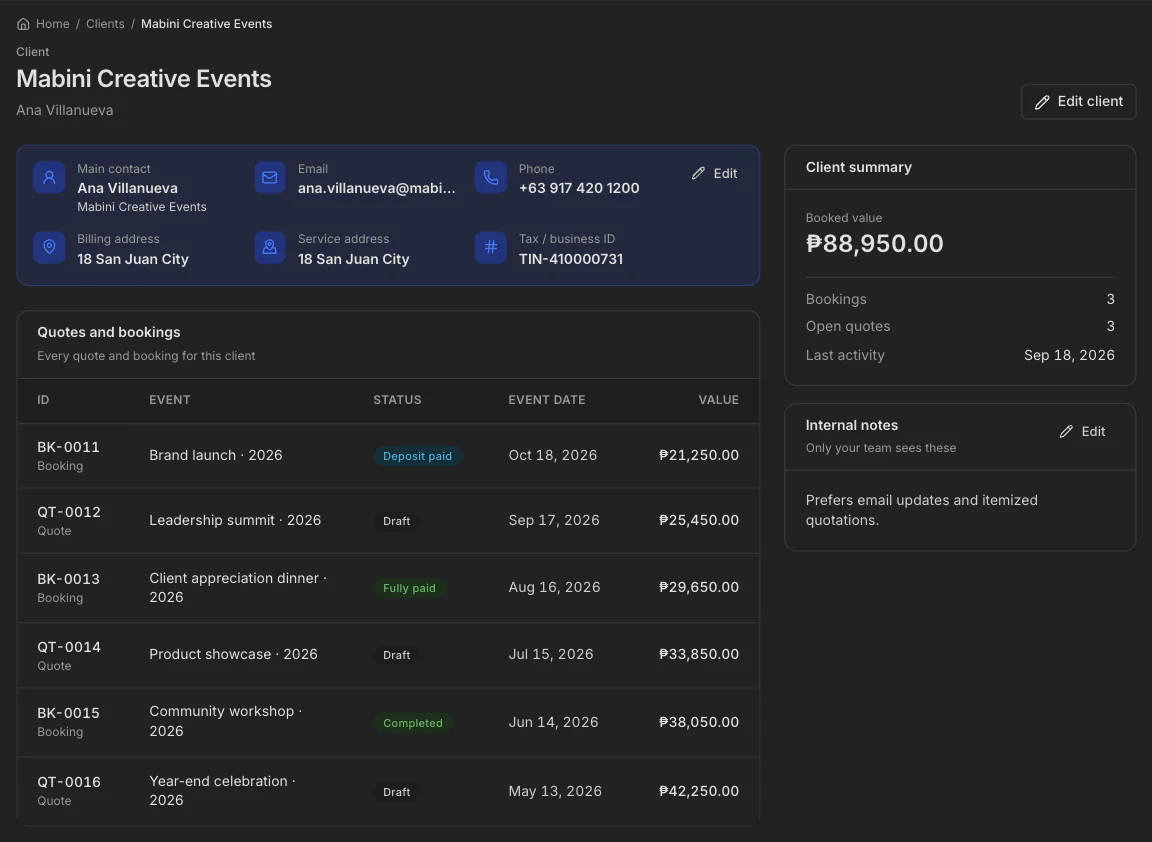This screenshot has height=842, width=1152.
Task: Click the Phone handset icon
Action: pyautogui.click(x=491, y=178)
